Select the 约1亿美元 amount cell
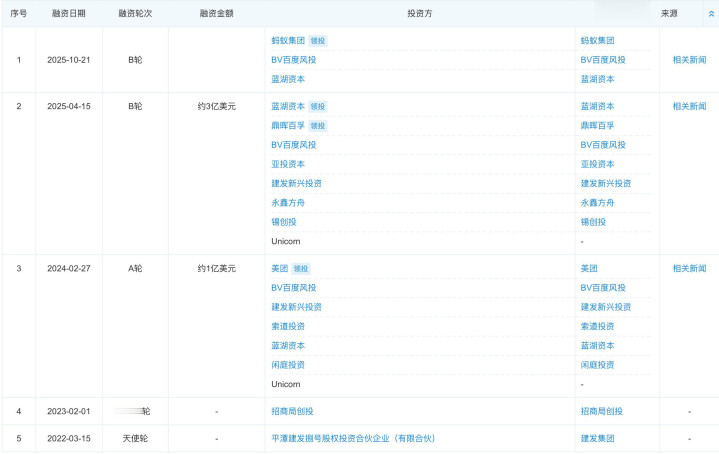Screen dimensions: 719x454 [x=216, y=268]
